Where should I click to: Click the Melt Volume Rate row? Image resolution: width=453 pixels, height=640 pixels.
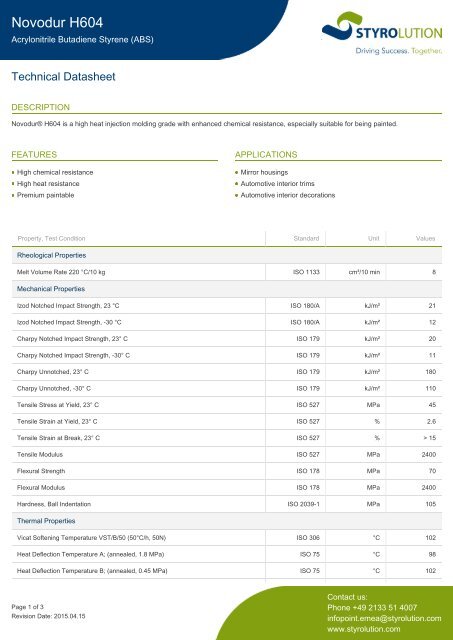[227, 272]
